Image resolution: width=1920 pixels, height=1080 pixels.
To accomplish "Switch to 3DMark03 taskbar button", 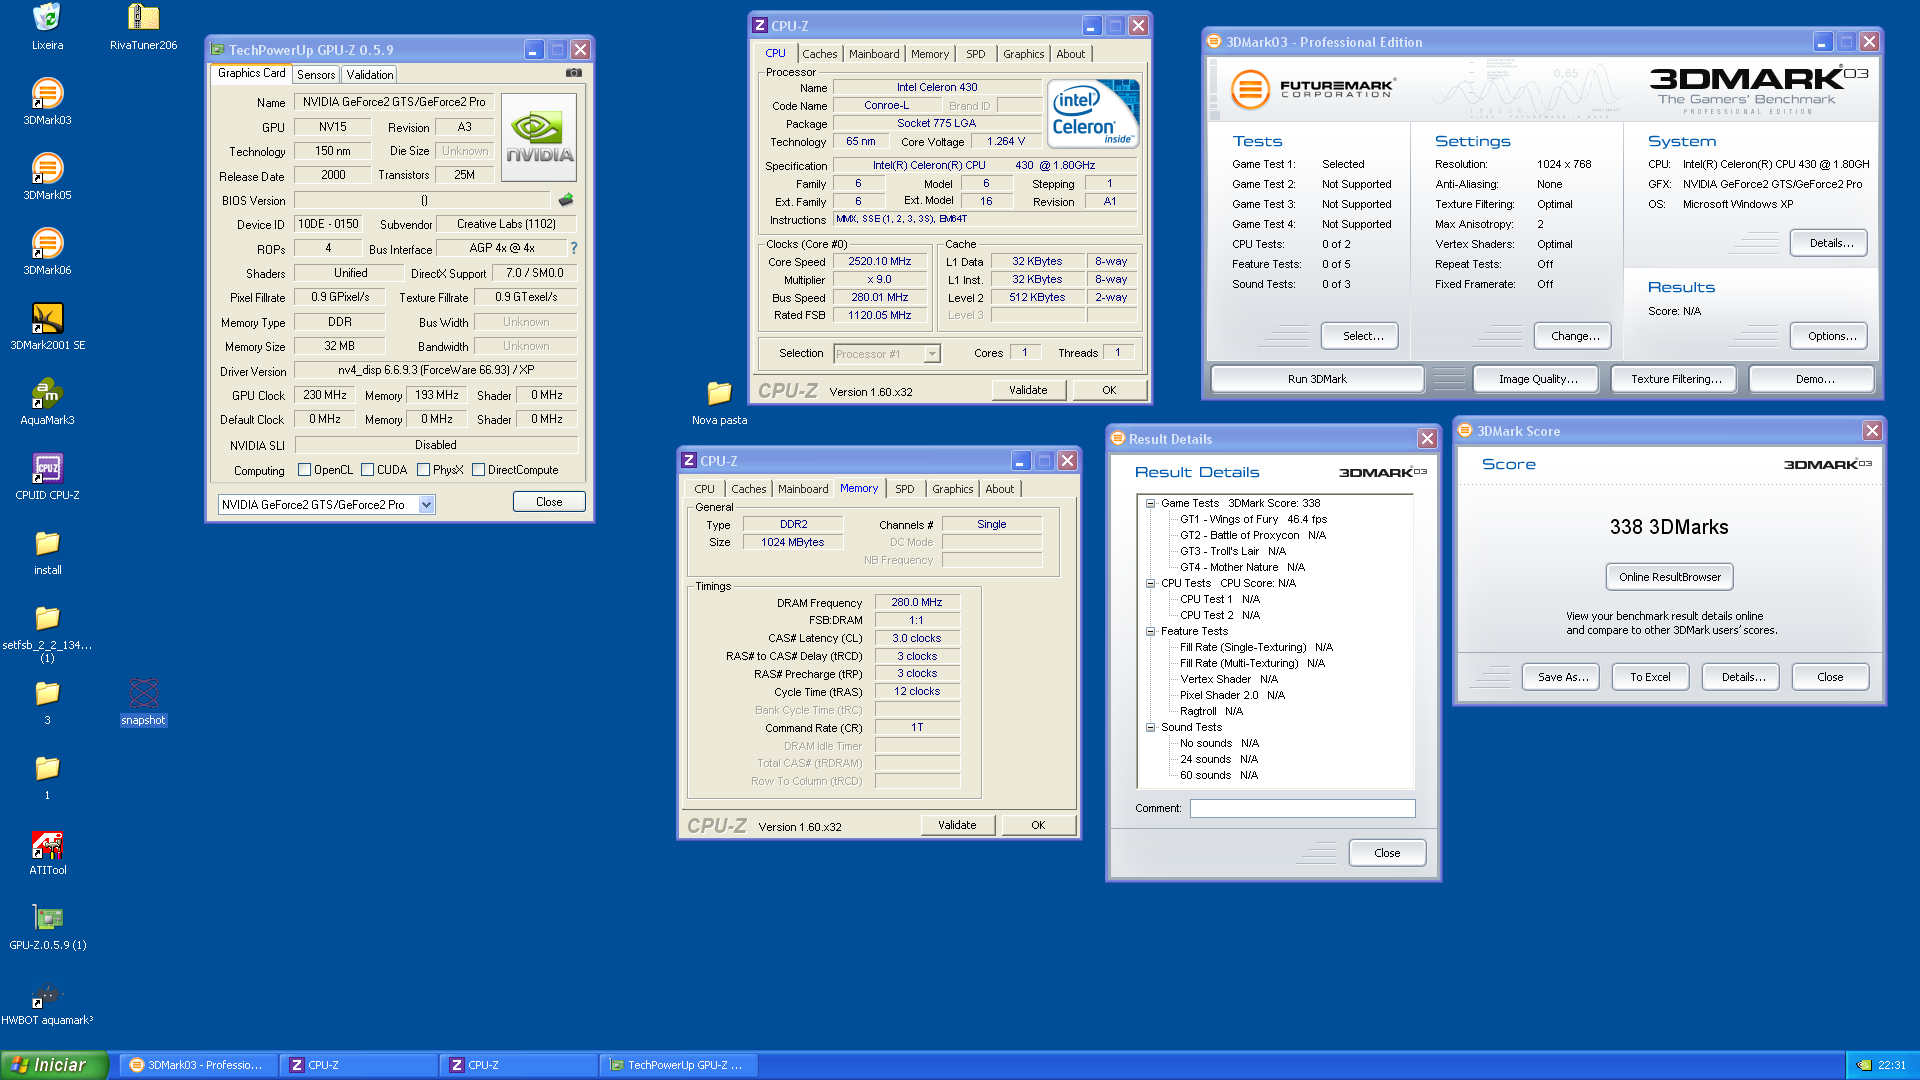I will (197, 1065).
